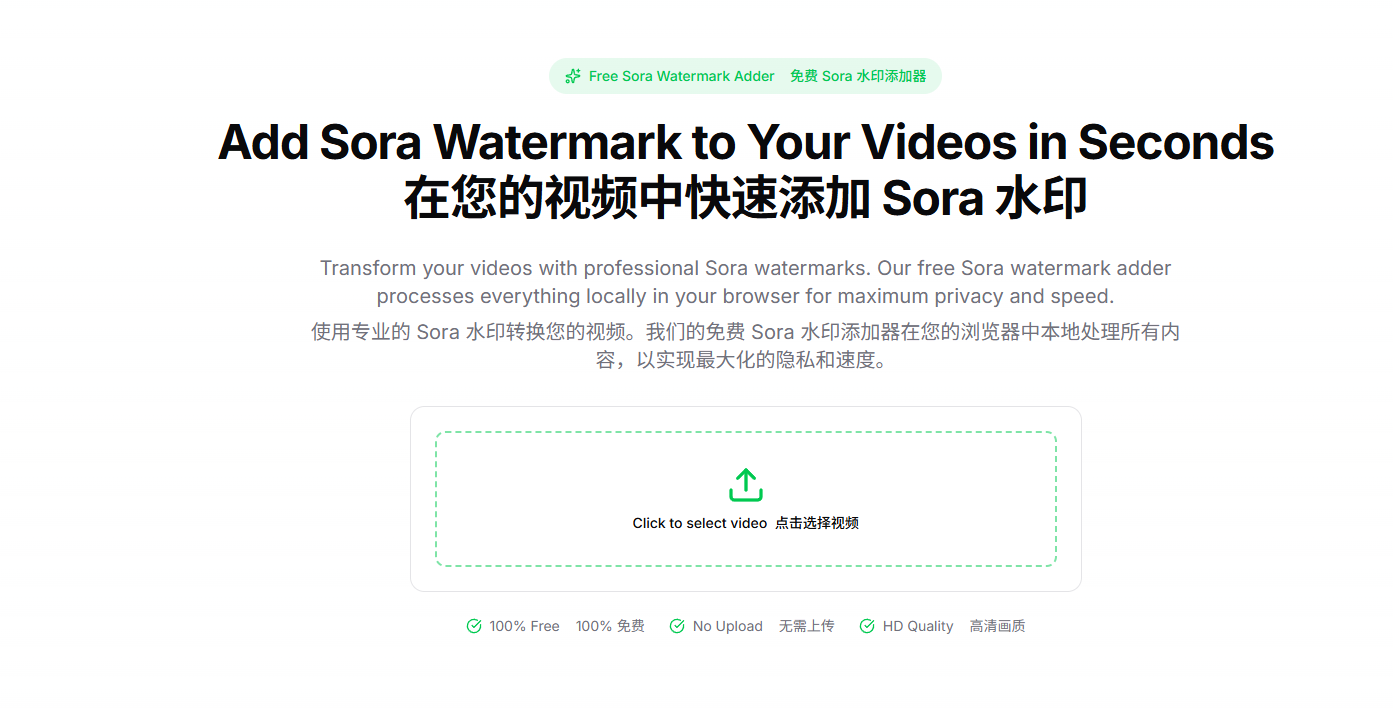Click the 'Free Sora Watermark Adder' badge text
Viewport: 1393px width, 712px height.
(x=682, y=76)
